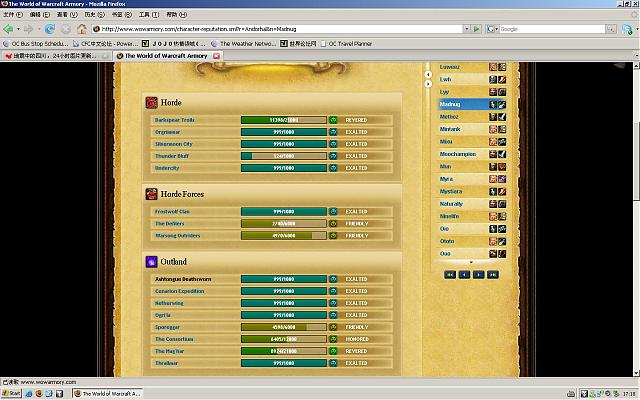Click the Google search input field
The image size is (640, 400).
coord(552,29)
